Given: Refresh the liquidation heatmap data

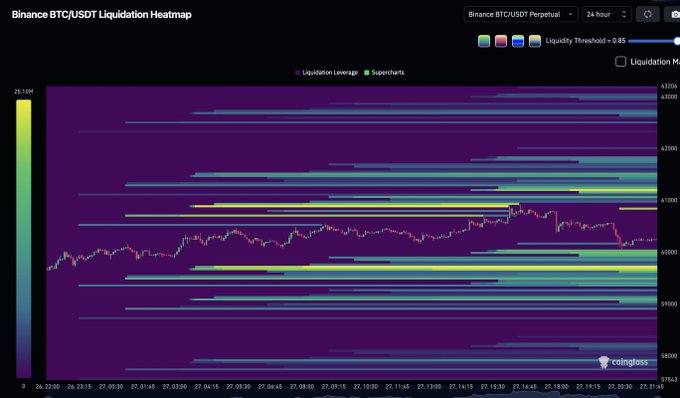Looking at the screenshot, I should (x=647, y=14).
